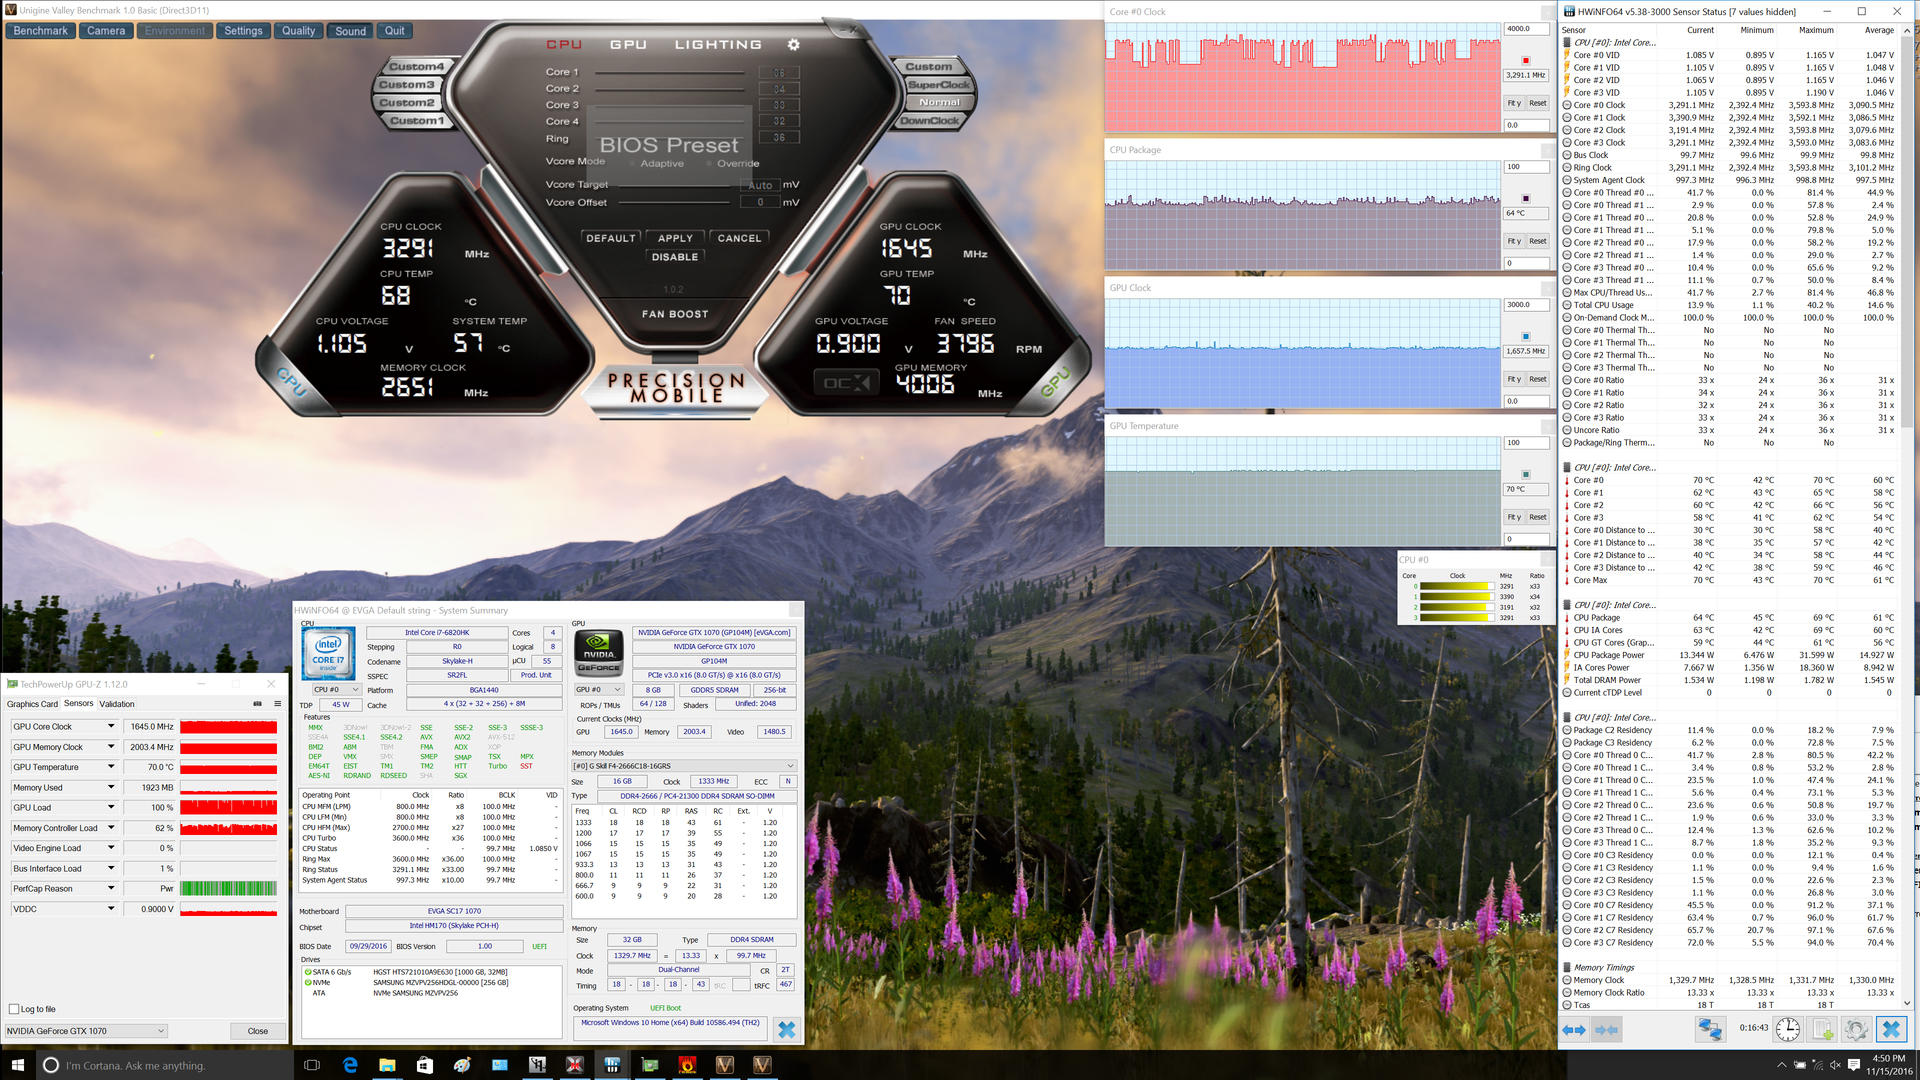Click DEFAULT button in Precision Mobile

point(610,238)
